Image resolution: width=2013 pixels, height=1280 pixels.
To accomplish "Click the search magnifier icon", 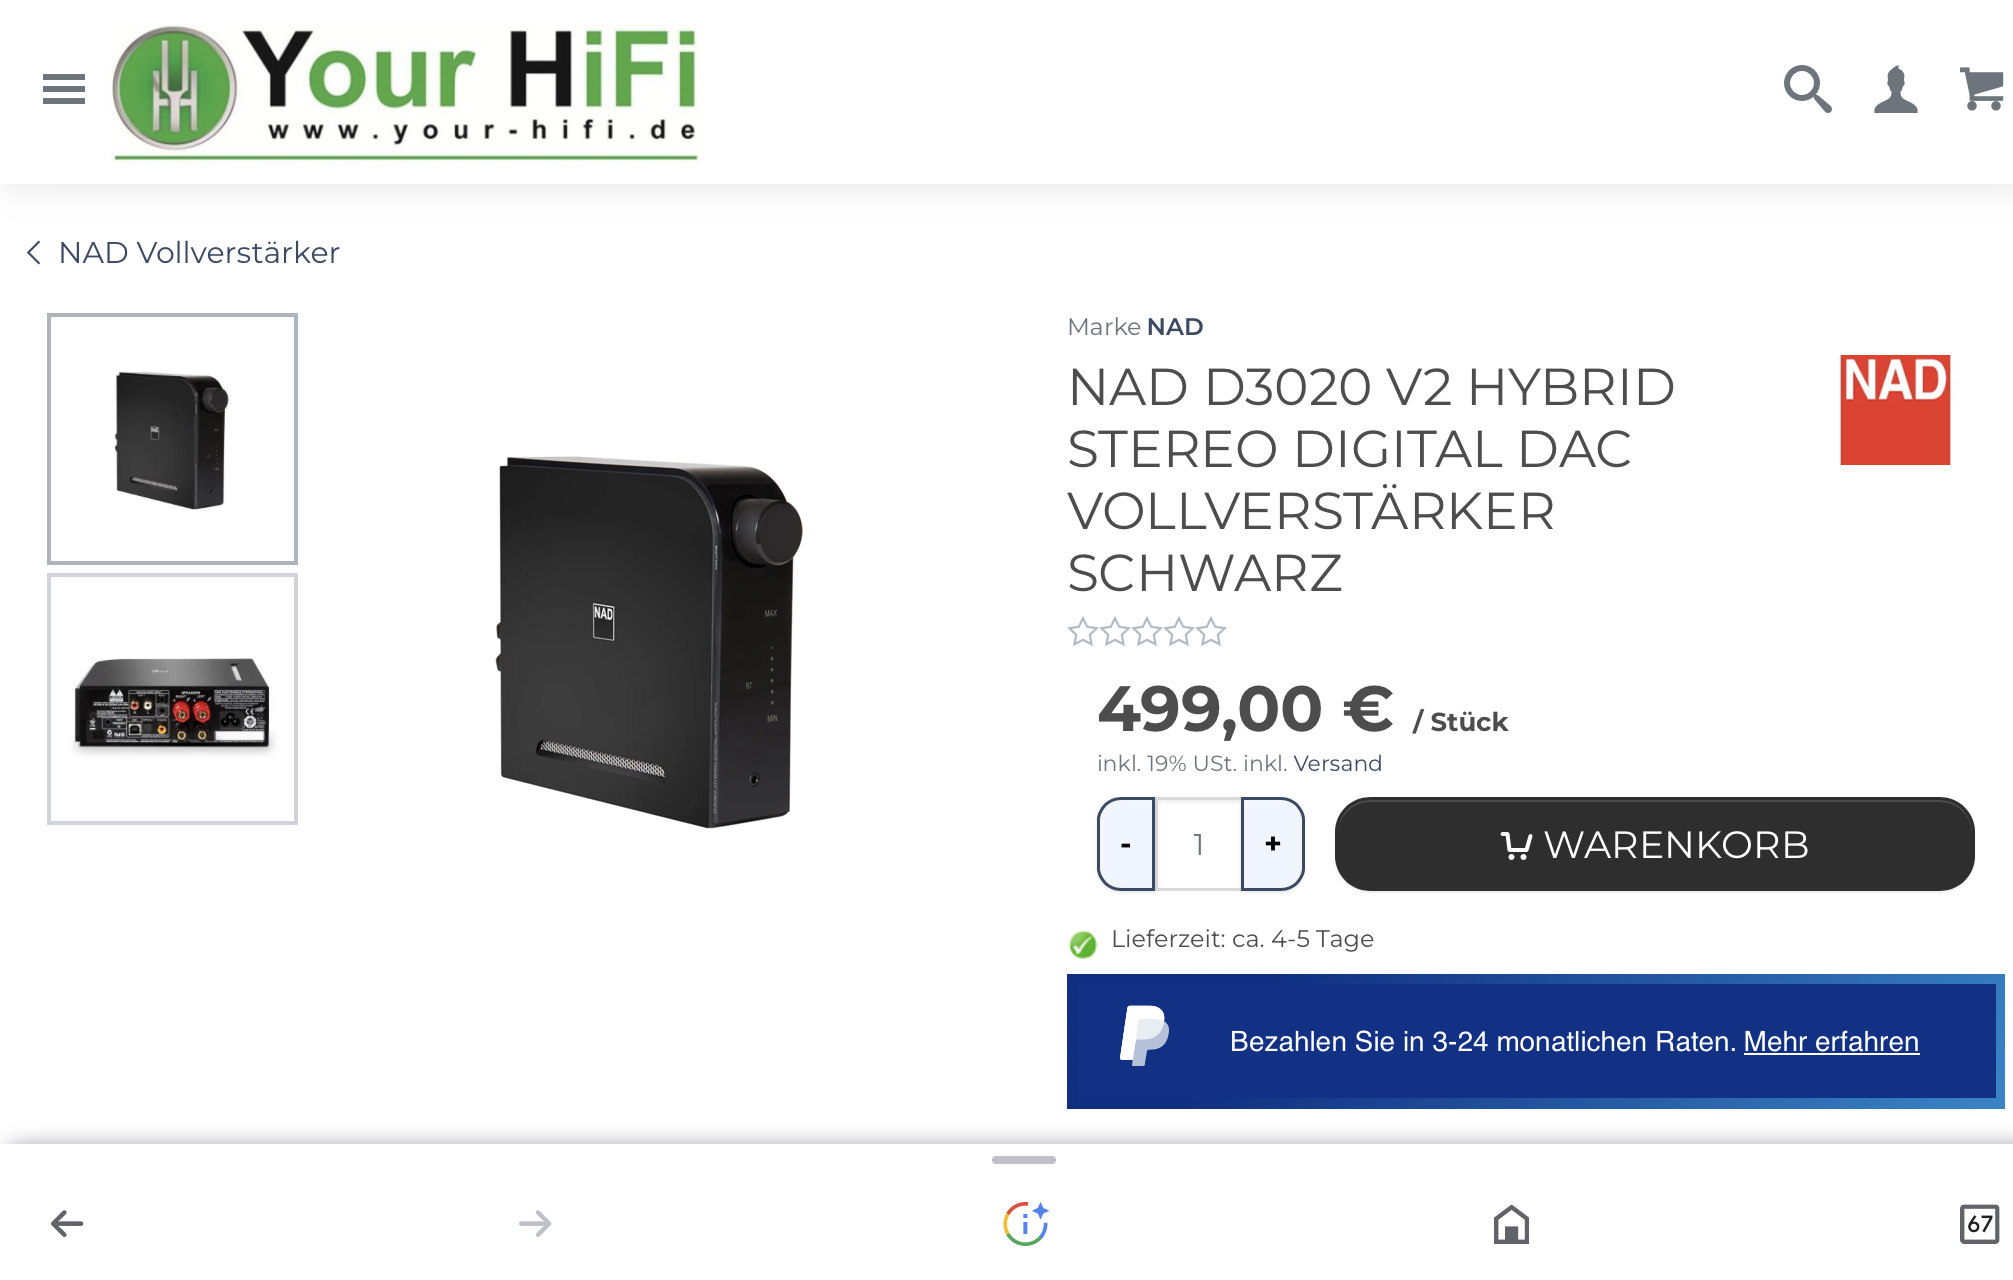I will pyautogui.click(x=1808, y=89).
